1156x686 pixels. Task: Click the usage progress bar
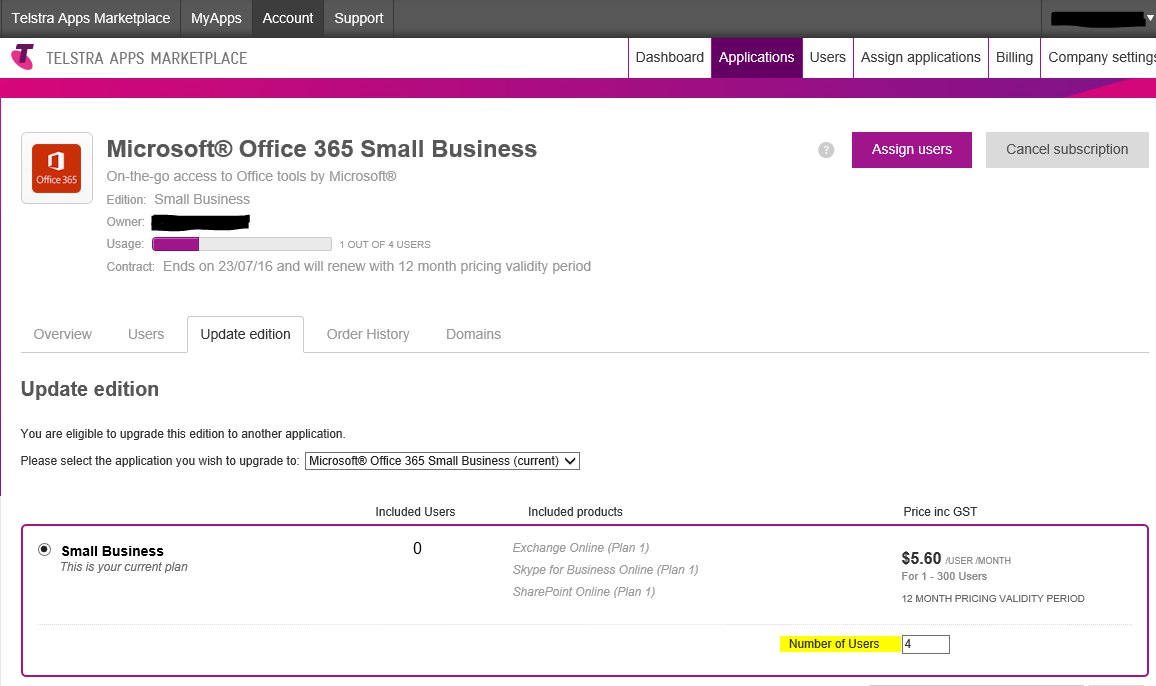point(241,244)
